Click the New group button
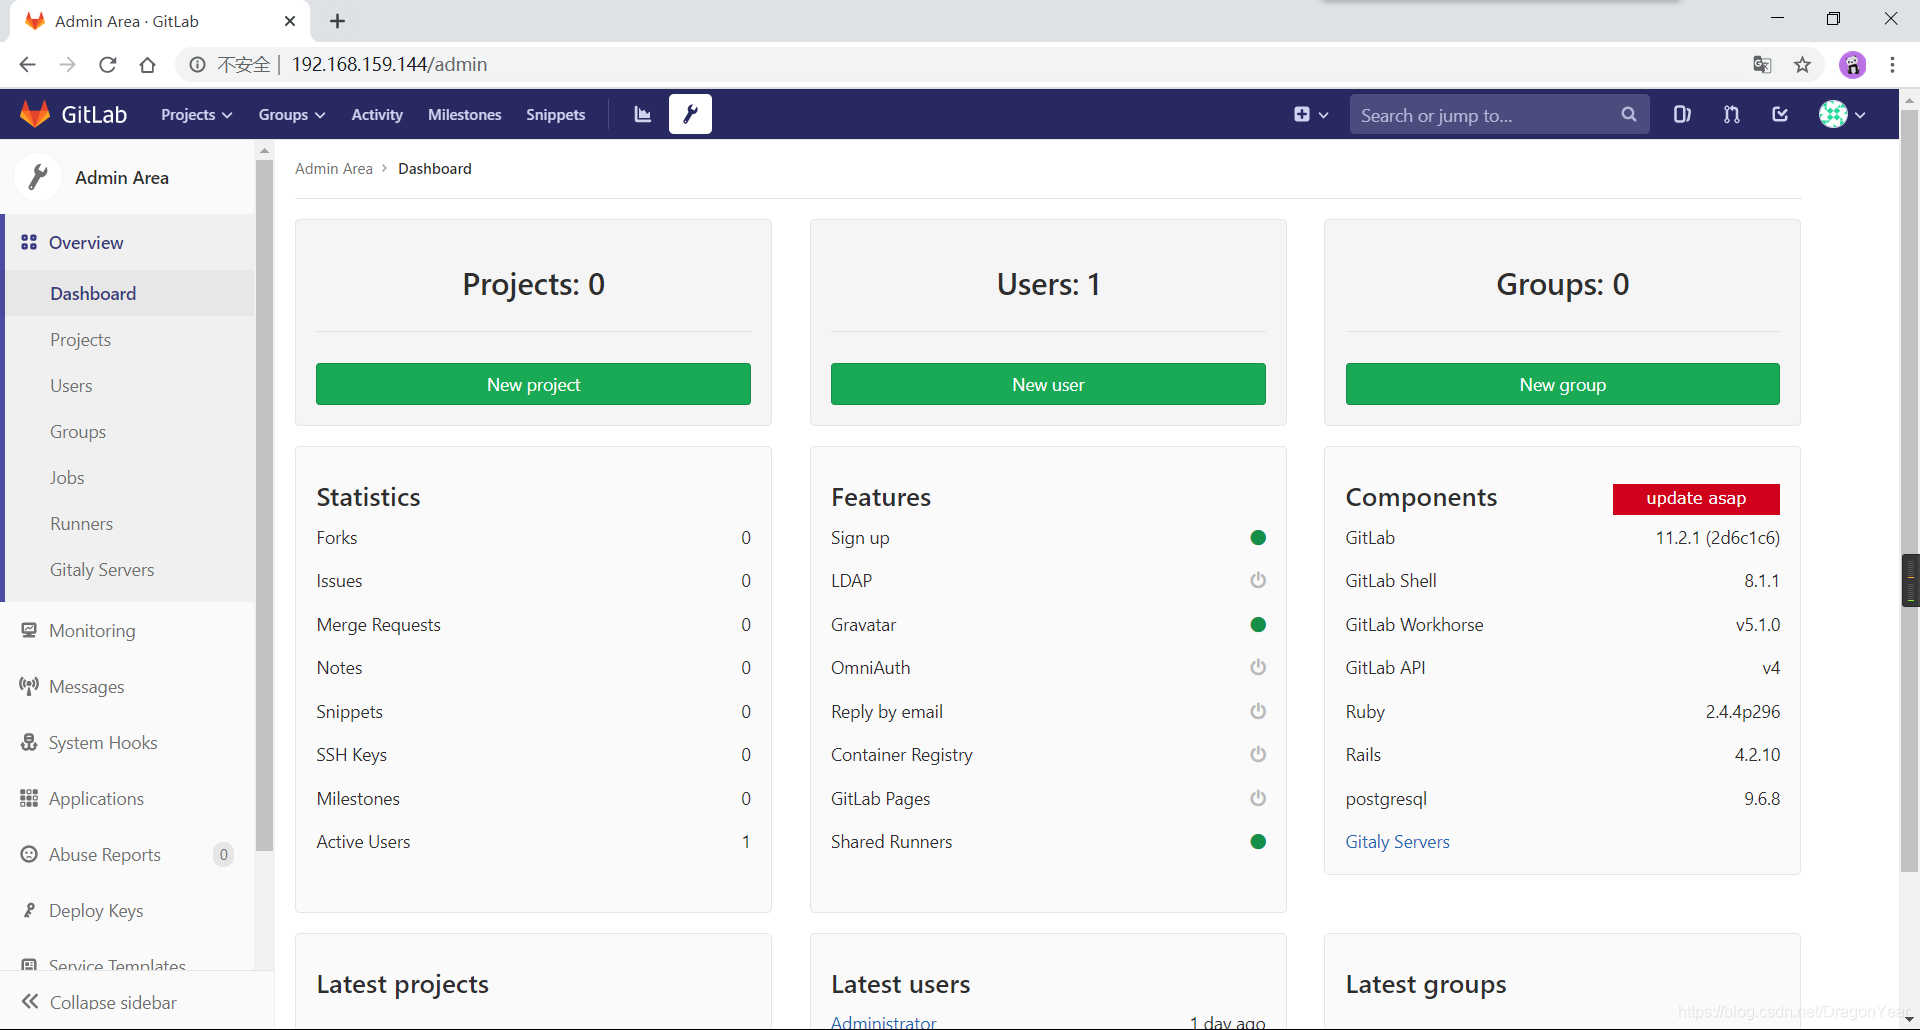The width and height of the screenshot is (1920, 1030). point(1563,384)
